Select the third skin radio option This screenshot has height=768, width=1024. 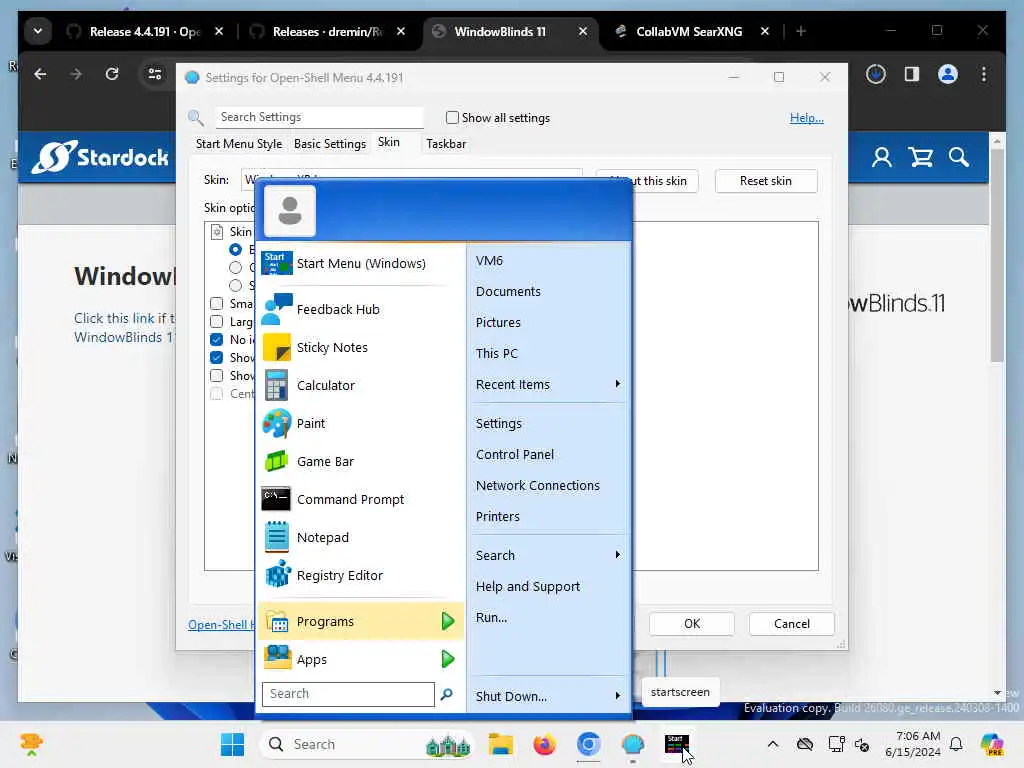(235, 285)
